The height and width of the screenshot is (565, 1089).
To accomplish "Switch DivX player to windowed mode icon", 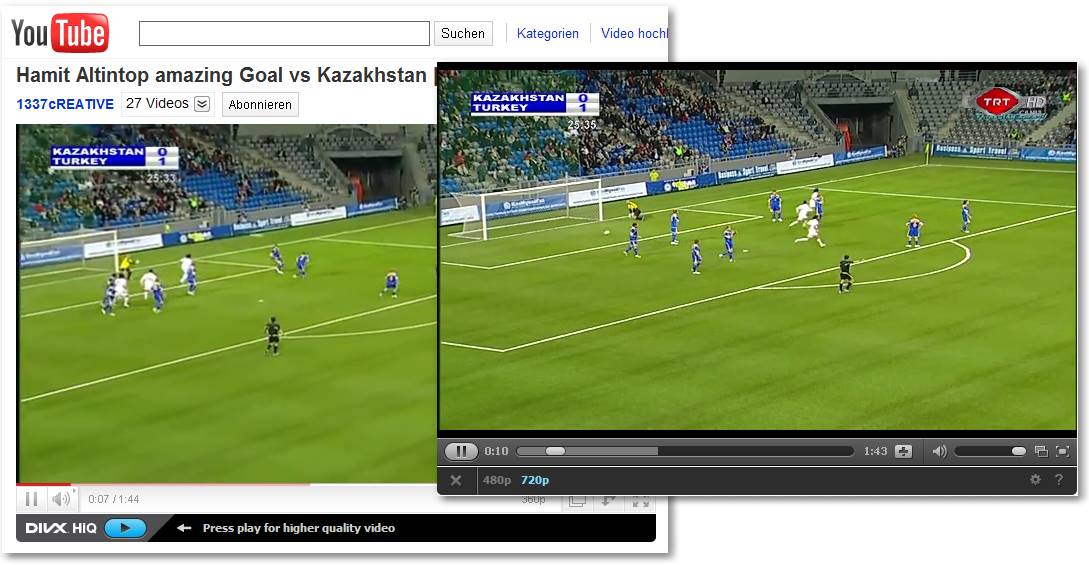I will point(1040,451).
